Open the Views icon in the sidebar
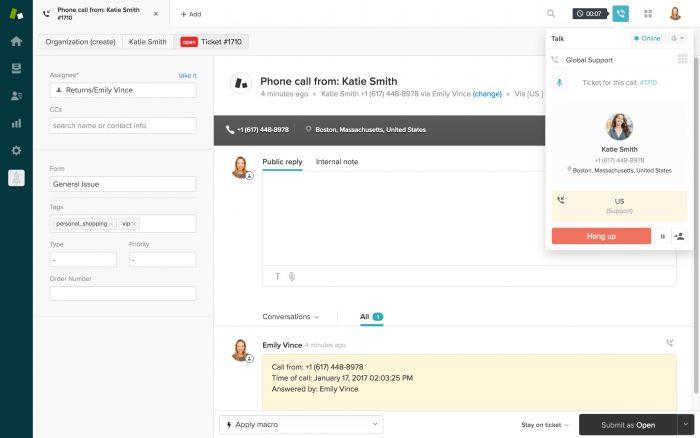 click(16, 68)
